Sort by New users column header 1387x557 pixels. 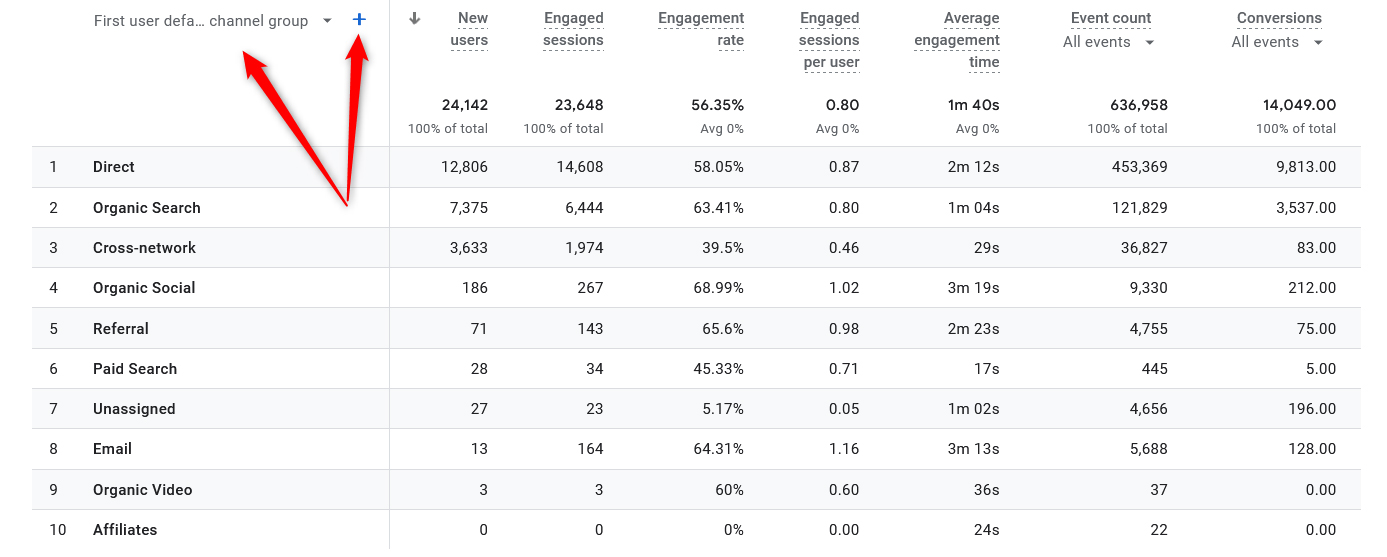point(469,29)
